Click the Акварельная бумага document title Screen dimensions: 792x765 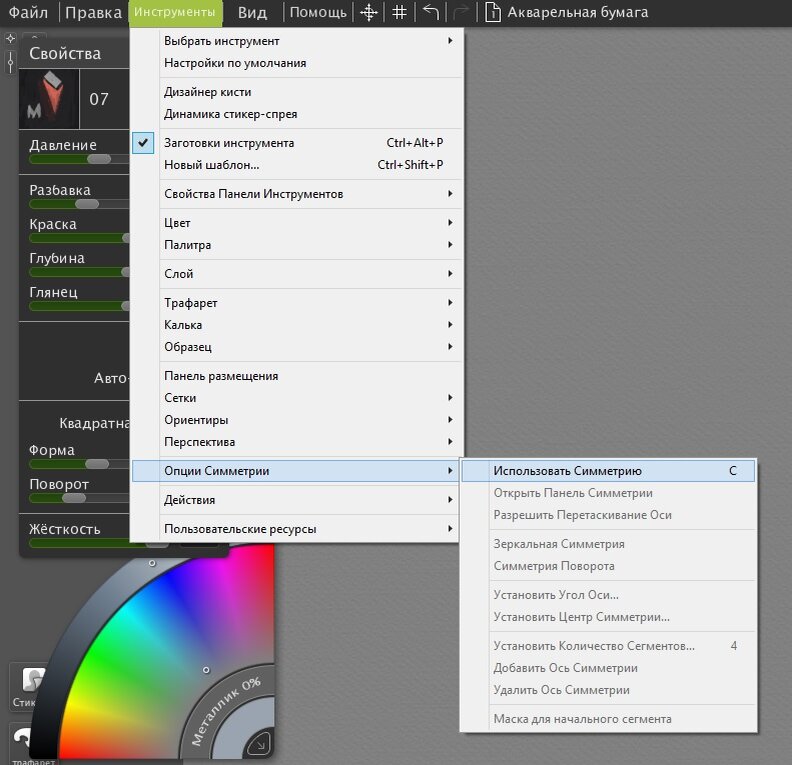pos(578,13)
